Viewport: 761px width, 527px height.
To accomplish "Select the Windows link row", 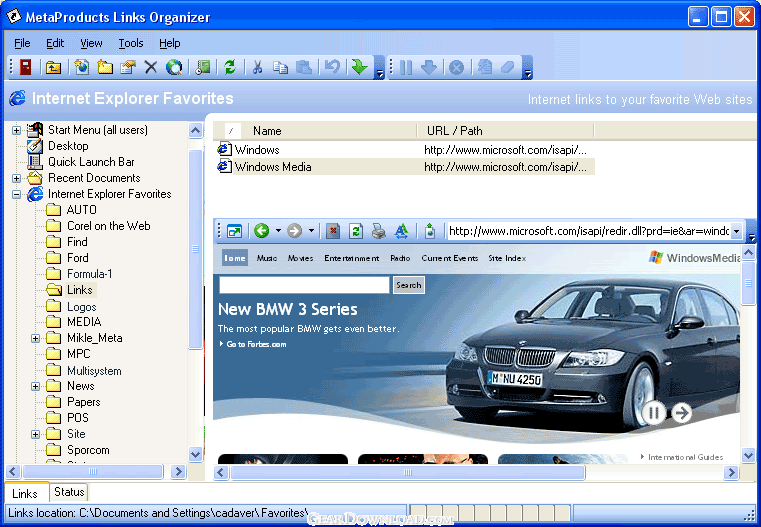I will point(405,150).
